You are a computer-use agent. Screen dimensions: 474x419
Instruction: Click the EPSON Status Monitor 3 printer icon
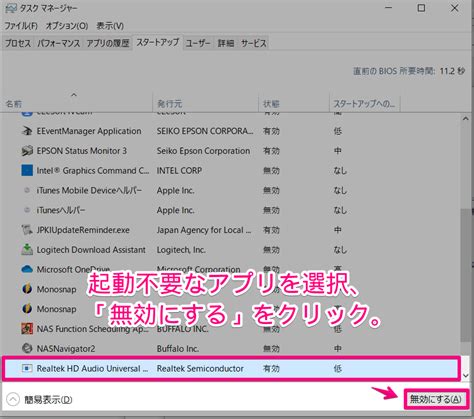(x=27, y=151)
